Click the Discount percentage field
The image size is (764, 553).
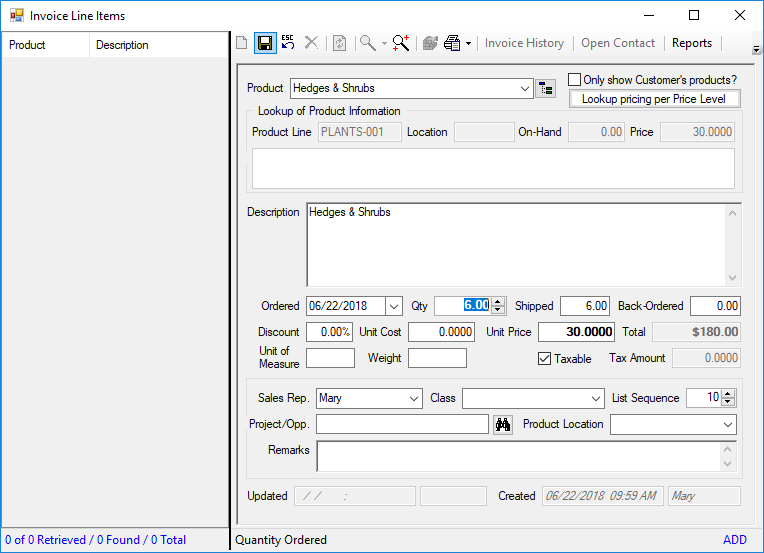point(329,332)
